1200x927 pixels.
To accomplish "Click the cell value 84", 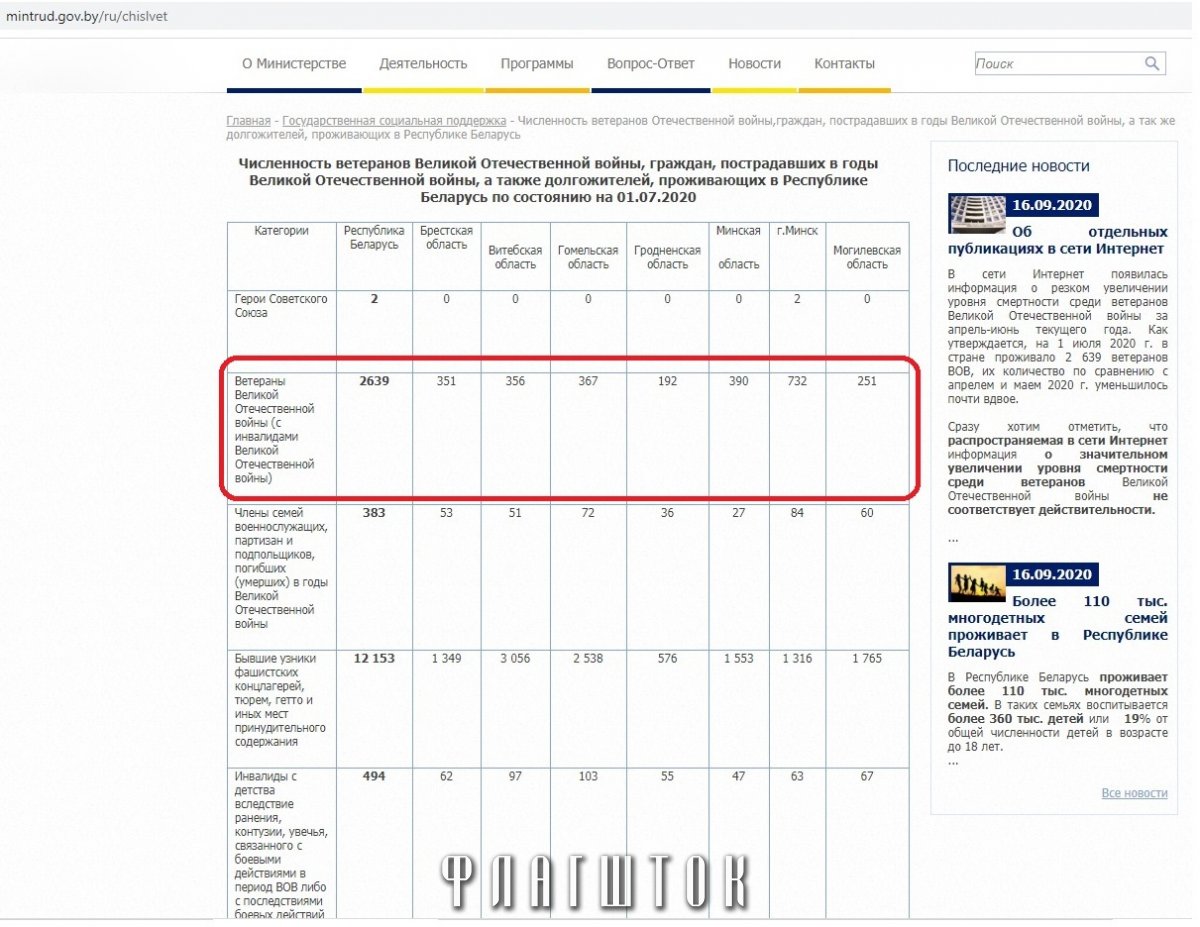I will coord(798,513).
